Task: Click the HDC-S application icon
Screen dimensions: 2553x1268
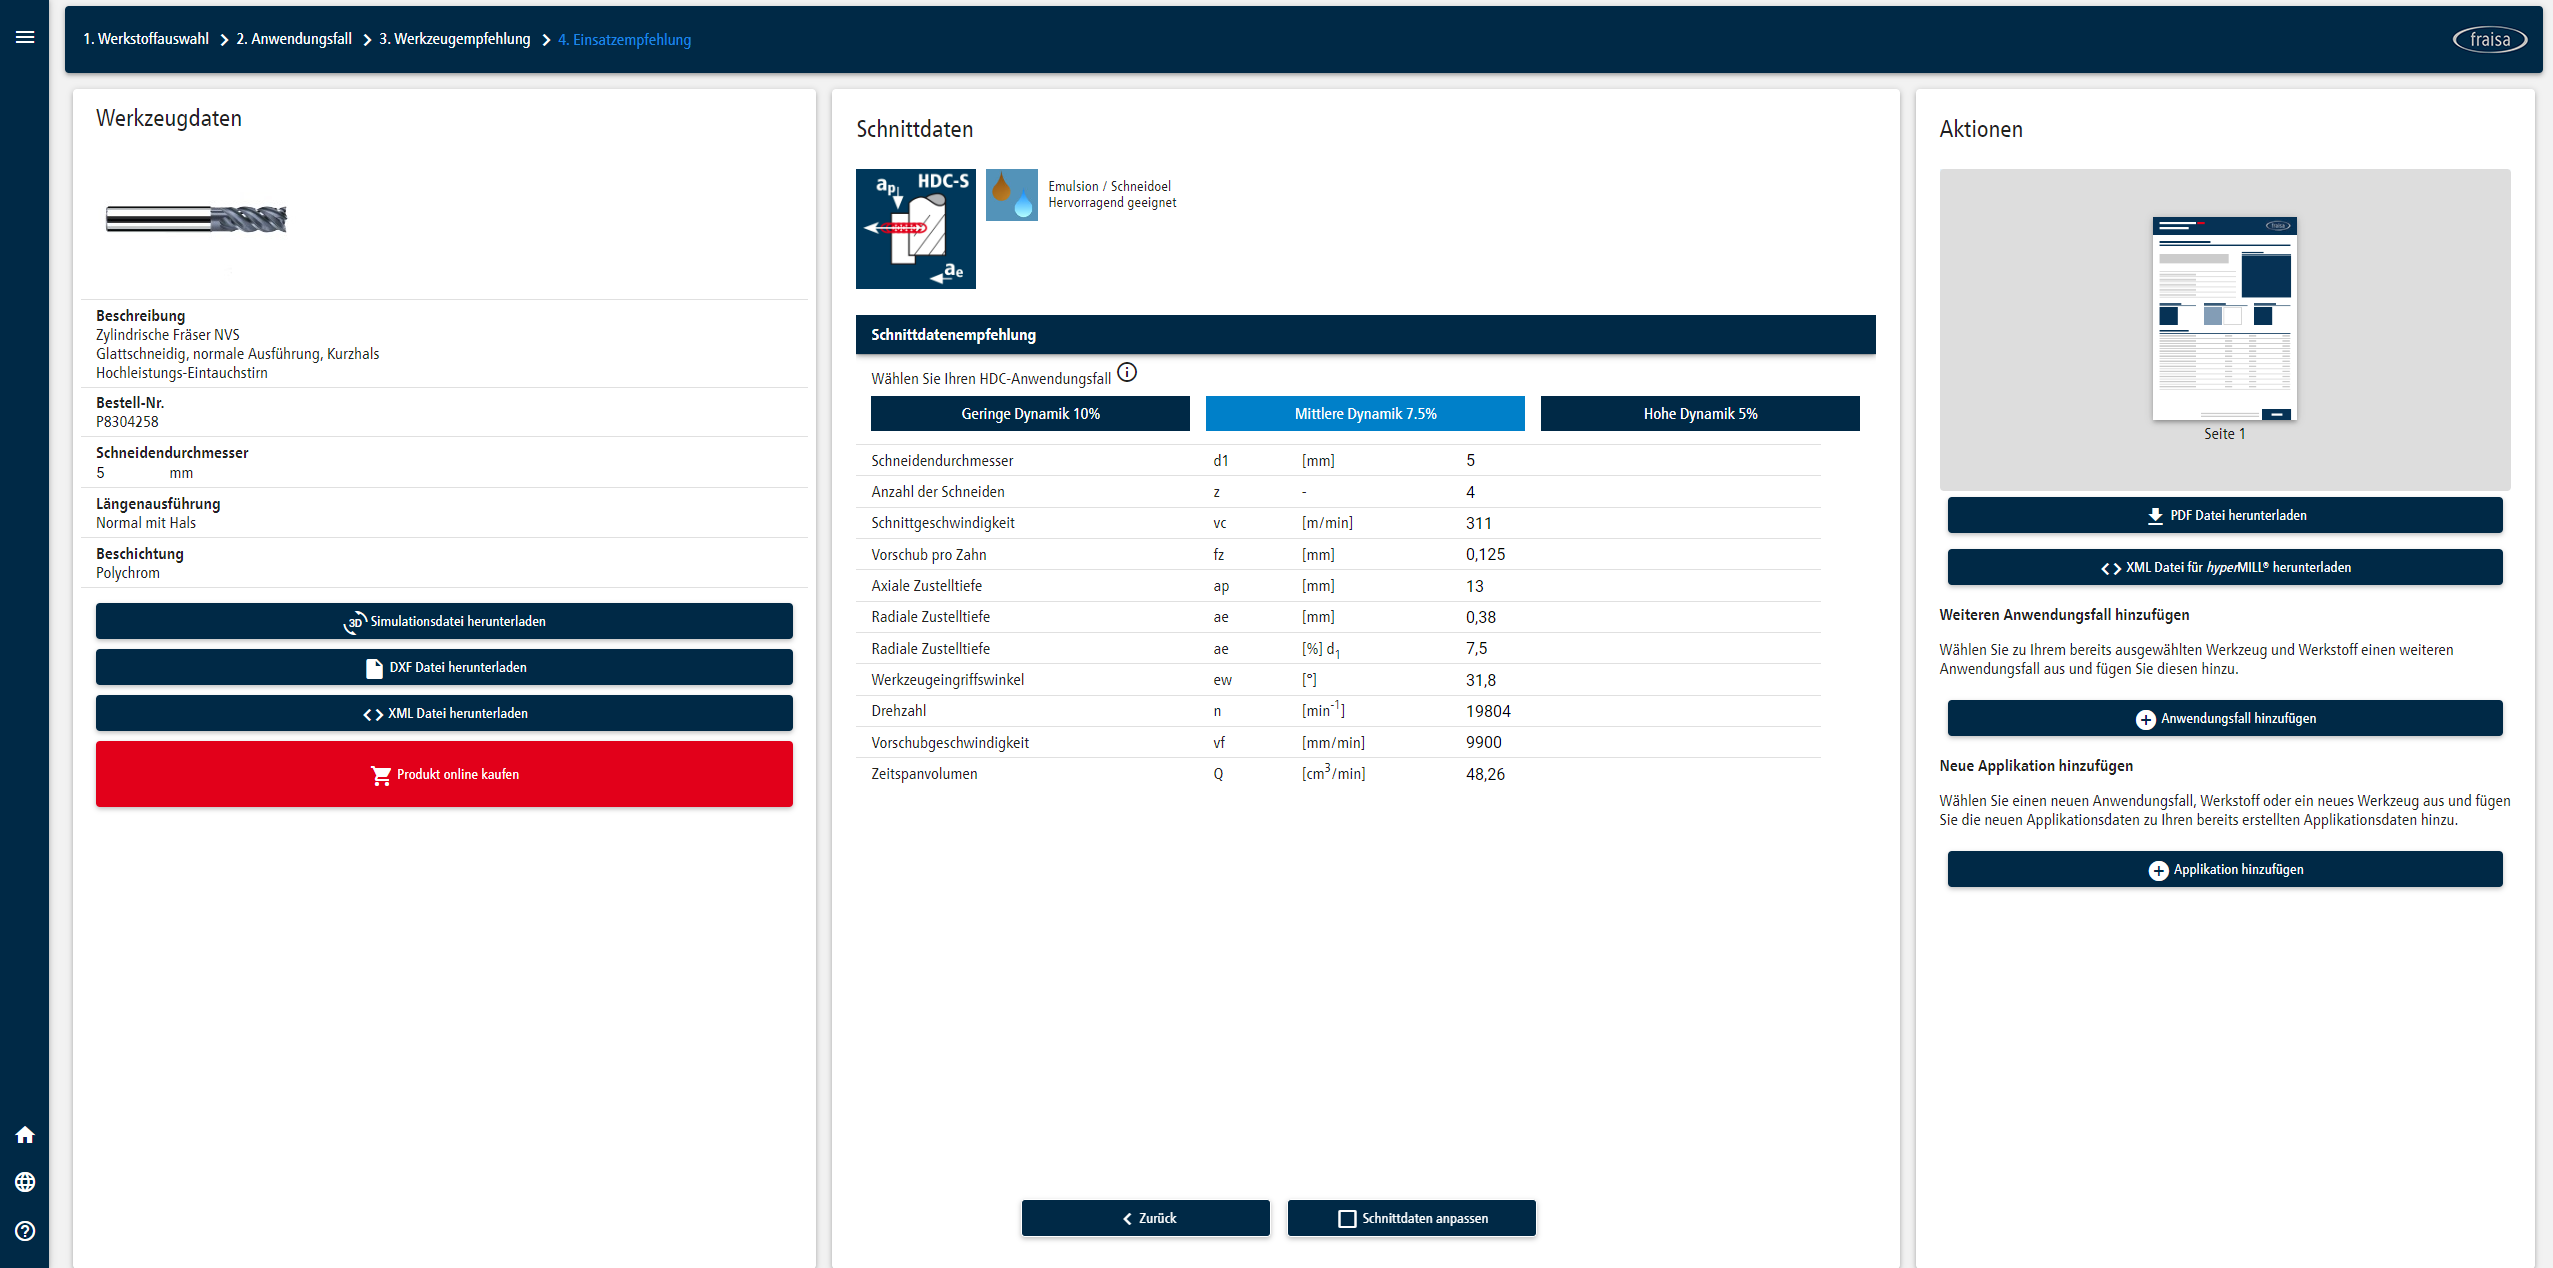Action: pyautogui.click(x=915, y=229)
